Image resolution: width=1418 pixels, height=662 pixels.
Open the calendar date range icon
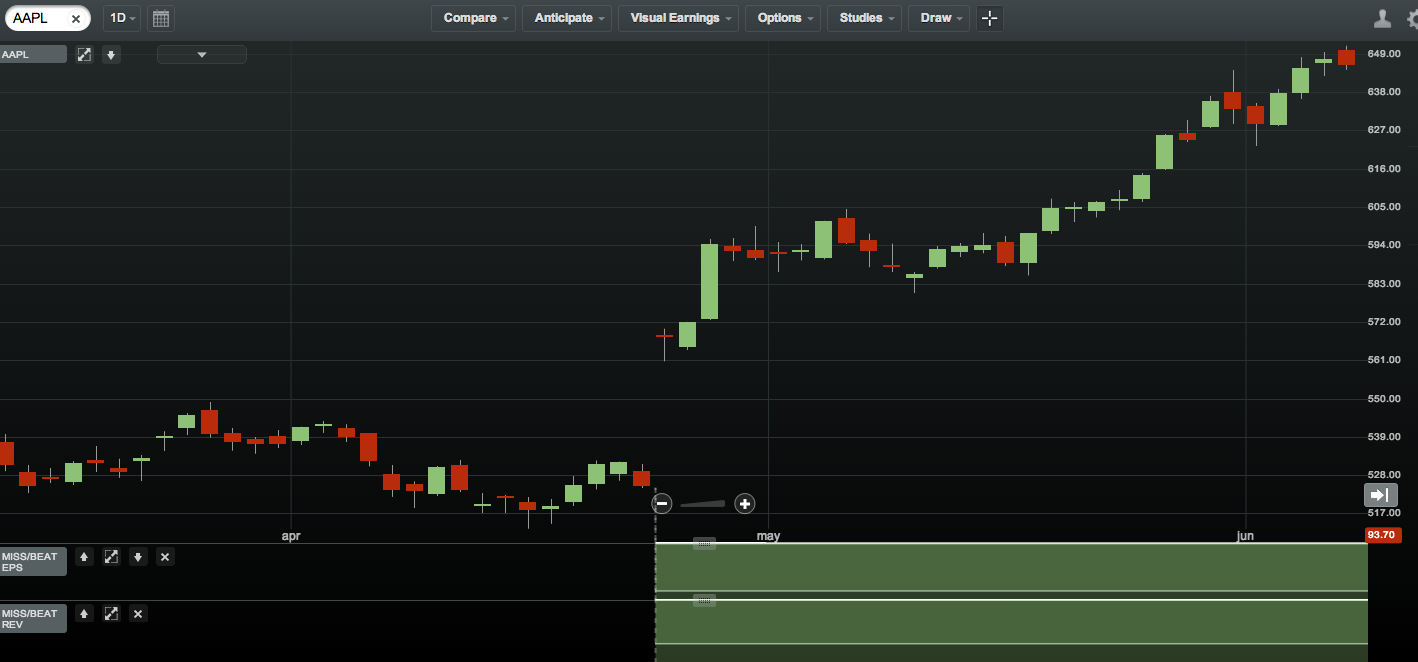160,18
